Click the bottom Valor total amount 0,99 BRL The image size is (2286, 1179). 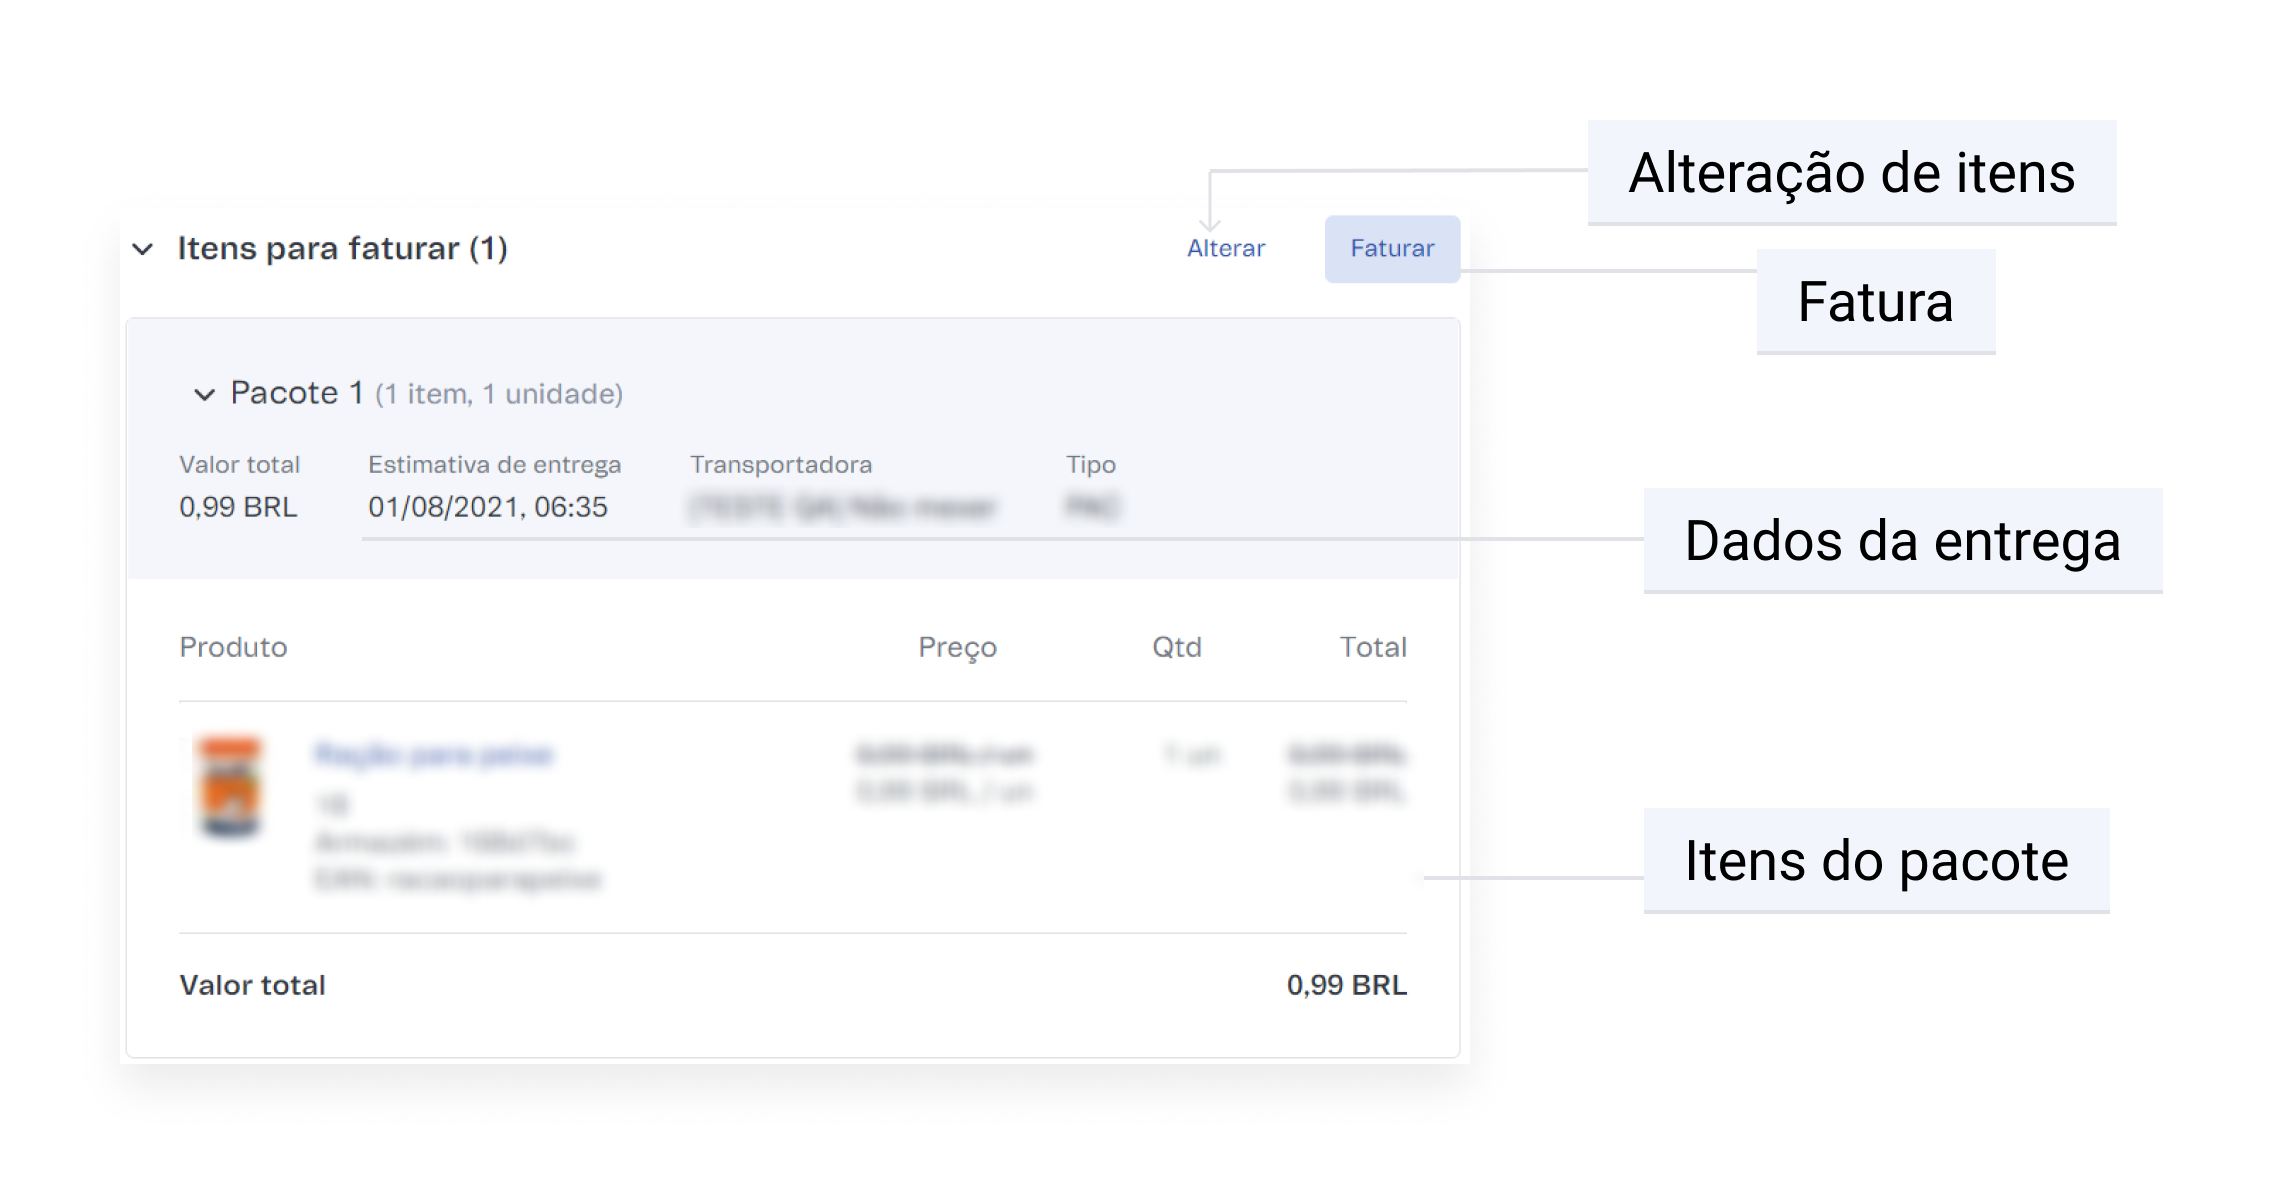point(1346,985)
